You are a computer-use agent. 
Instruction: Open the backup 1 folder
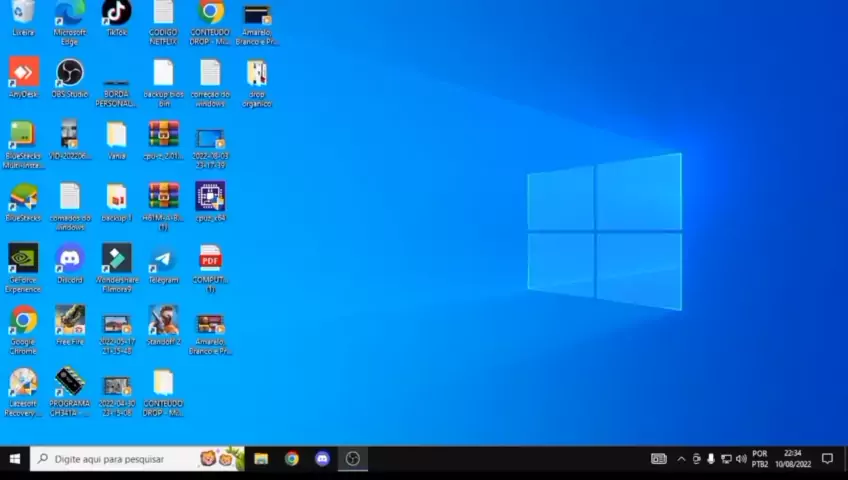coord(117,202)
